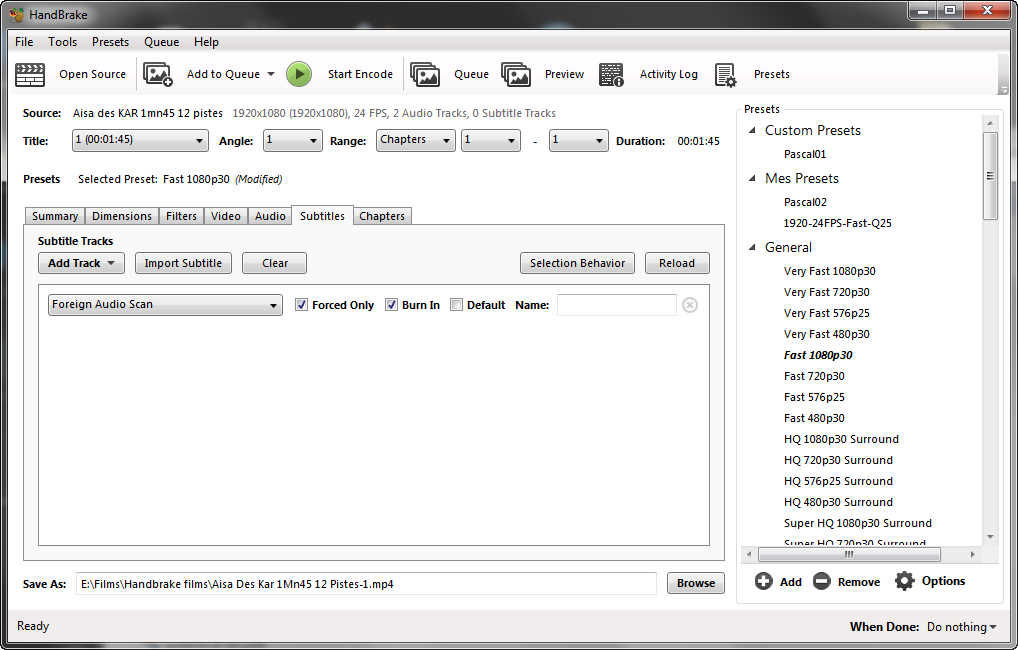
Task: Select the Very Fast 576p25 preset
Action: tap(826, 313)
